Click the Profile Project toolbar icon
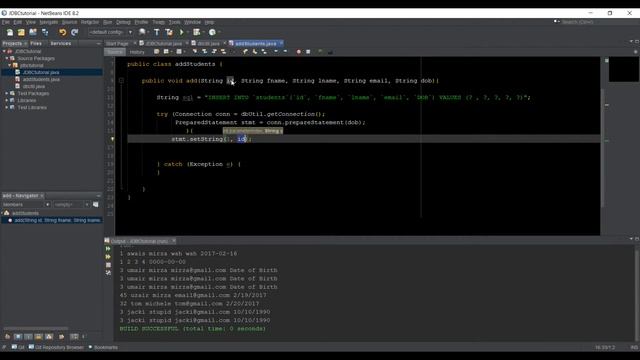The width and height of the screenshot is (640, 360). coord(212,32)
